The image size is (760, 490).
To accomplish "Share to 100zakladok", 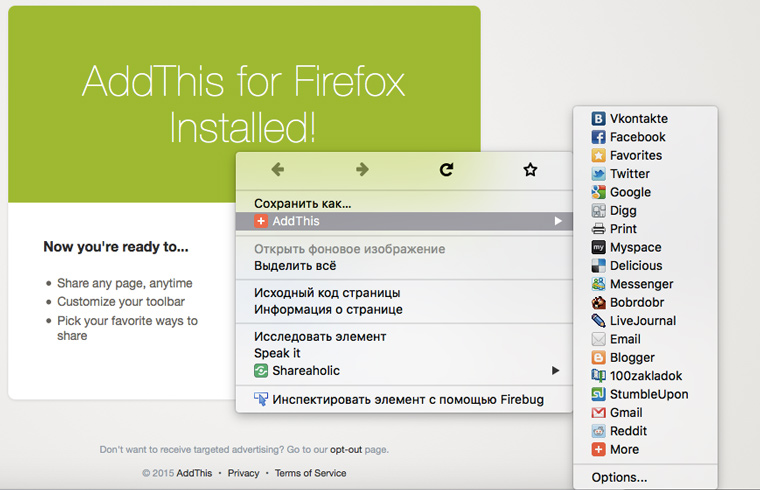I will (645, 376).
